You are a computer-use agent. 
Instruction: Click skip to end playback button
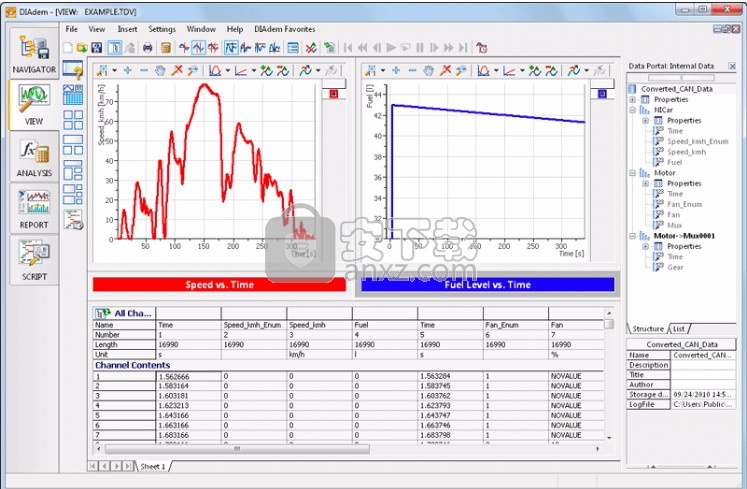(463, 48)
